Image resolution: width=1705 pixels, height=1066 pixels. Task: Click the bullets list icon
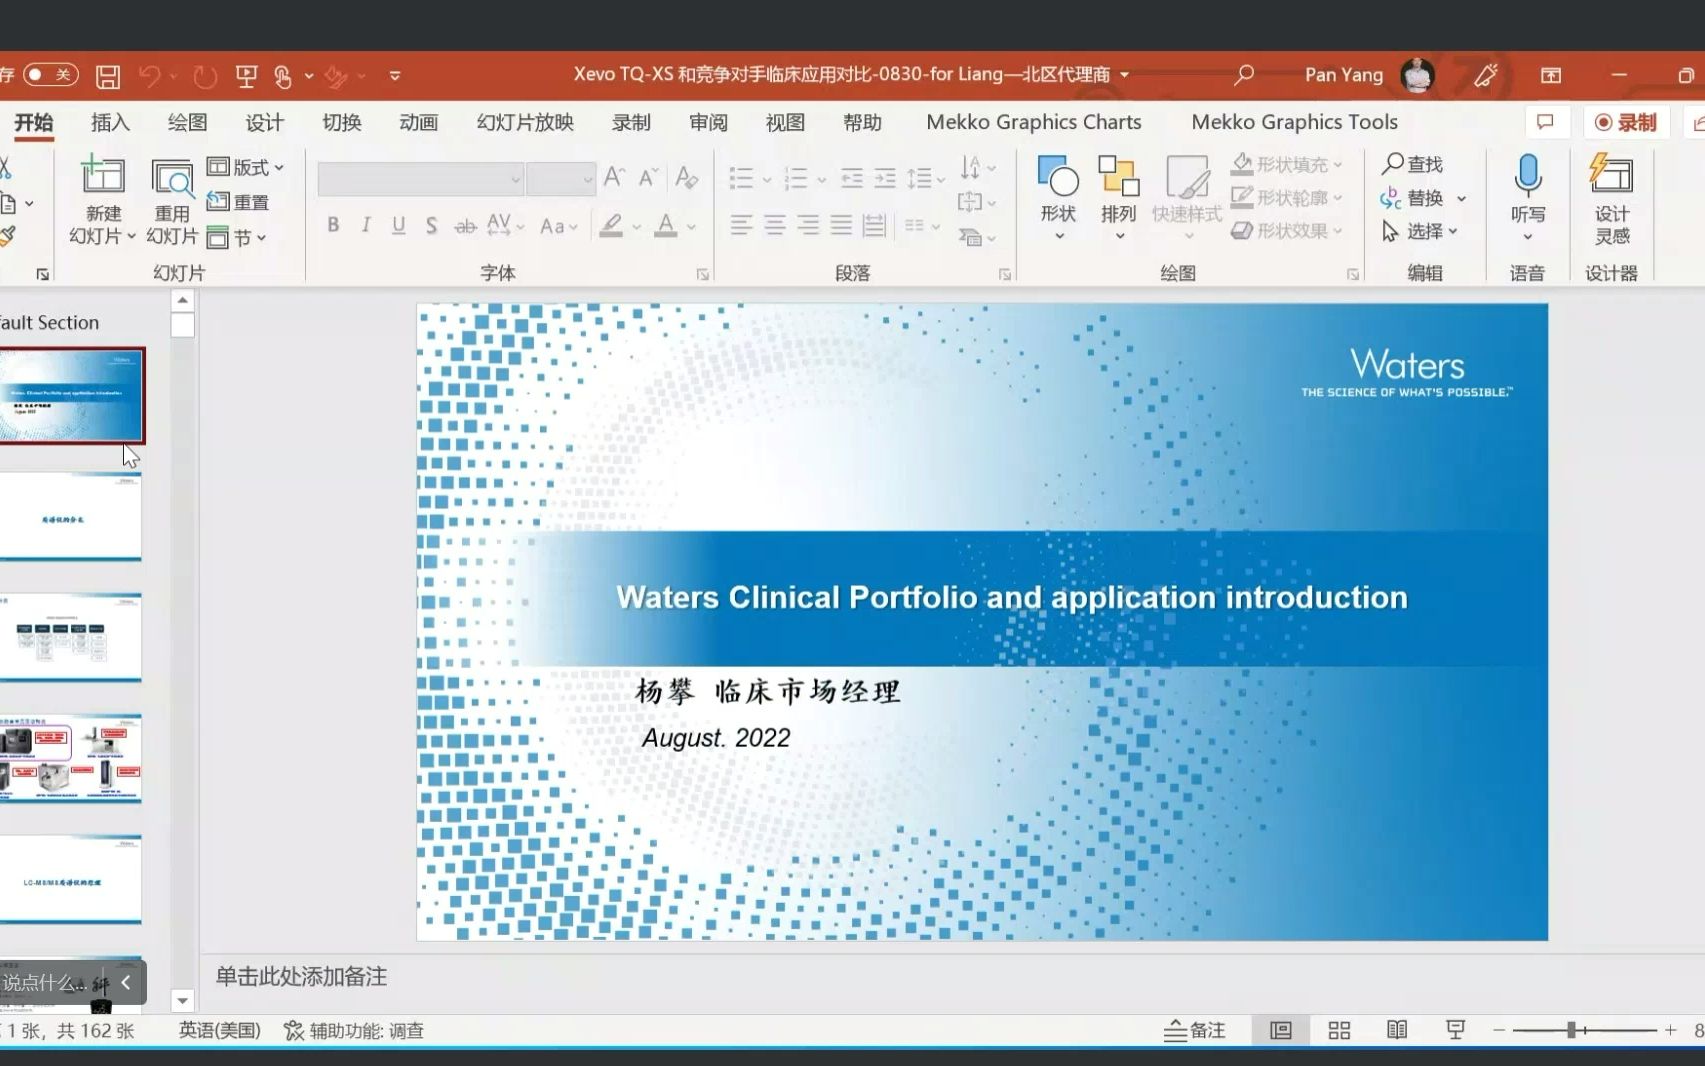pyautogui.click(x=741, y=179)
